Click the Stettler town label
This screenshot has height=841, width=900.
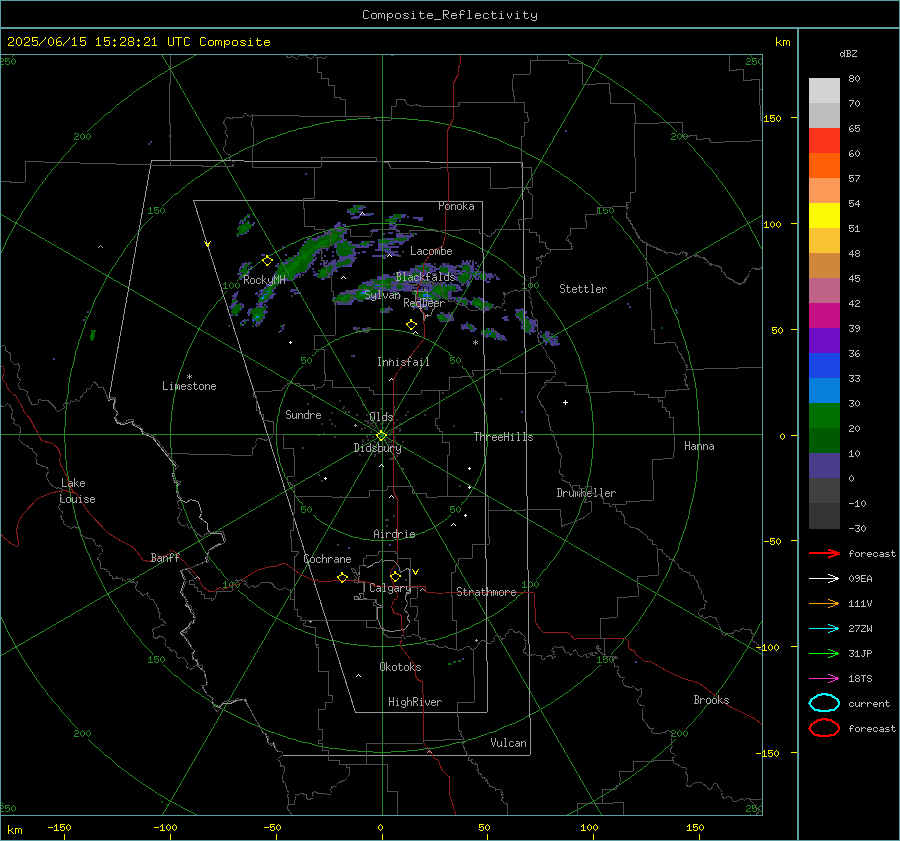coord(583,289)
